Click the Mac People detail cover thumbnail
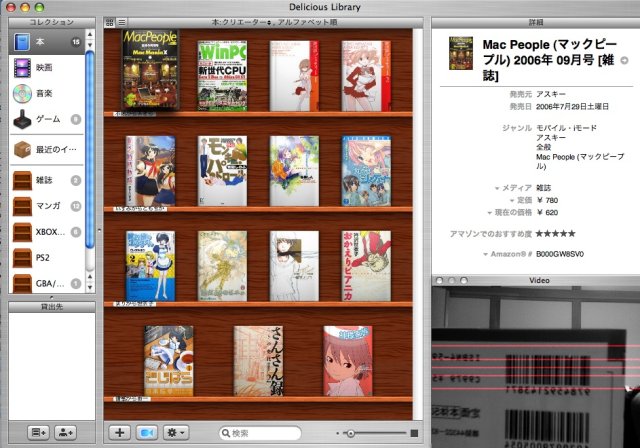Image resolution: width=640 pixels, height=448 pixels. [x=461, y=53]
